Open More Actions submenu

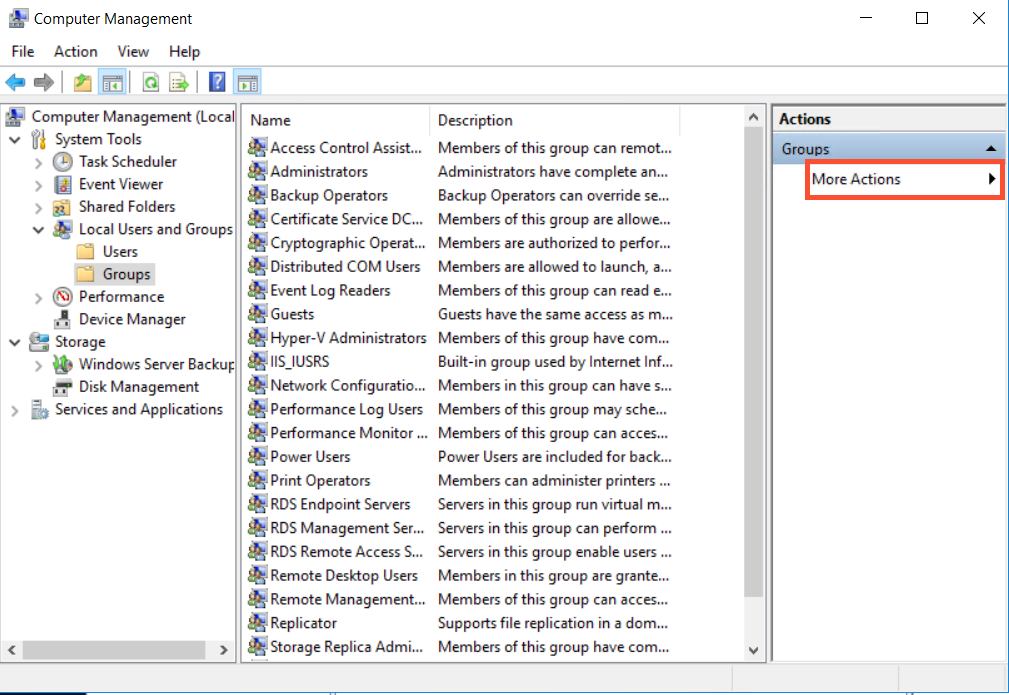pos(903,180)
